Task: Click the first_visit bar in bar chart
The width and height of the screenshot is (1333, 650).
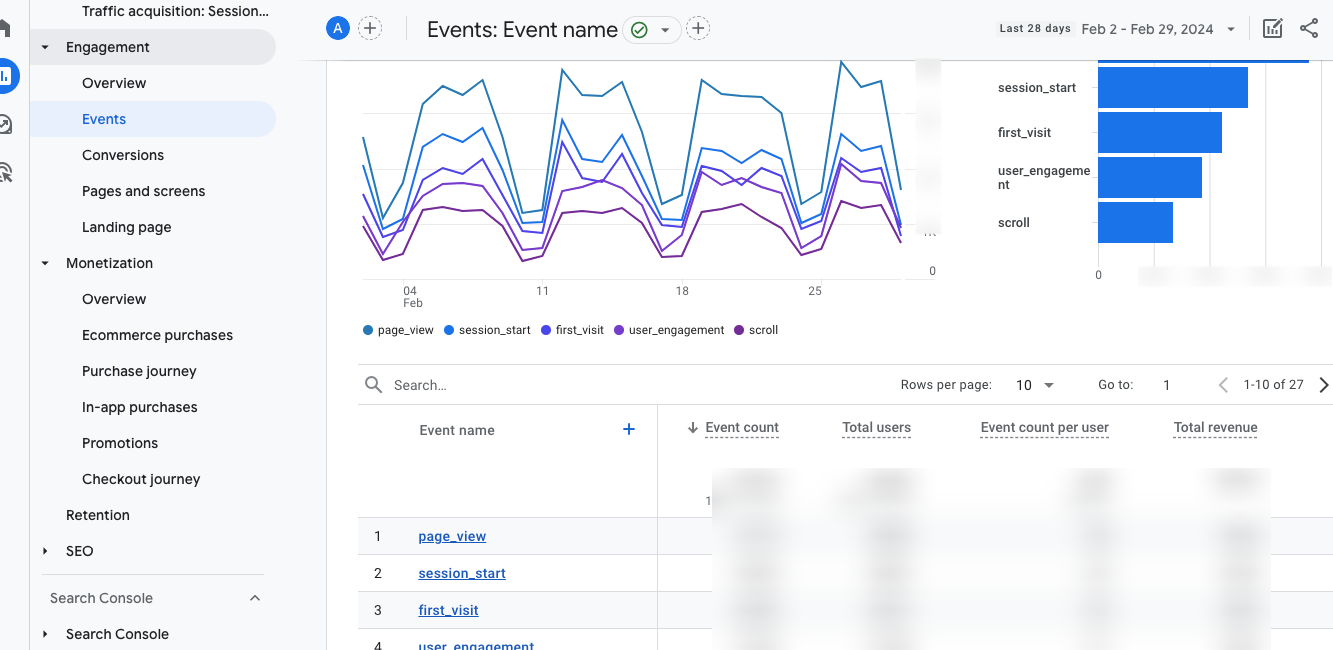Action: (x=1160, y=132)
